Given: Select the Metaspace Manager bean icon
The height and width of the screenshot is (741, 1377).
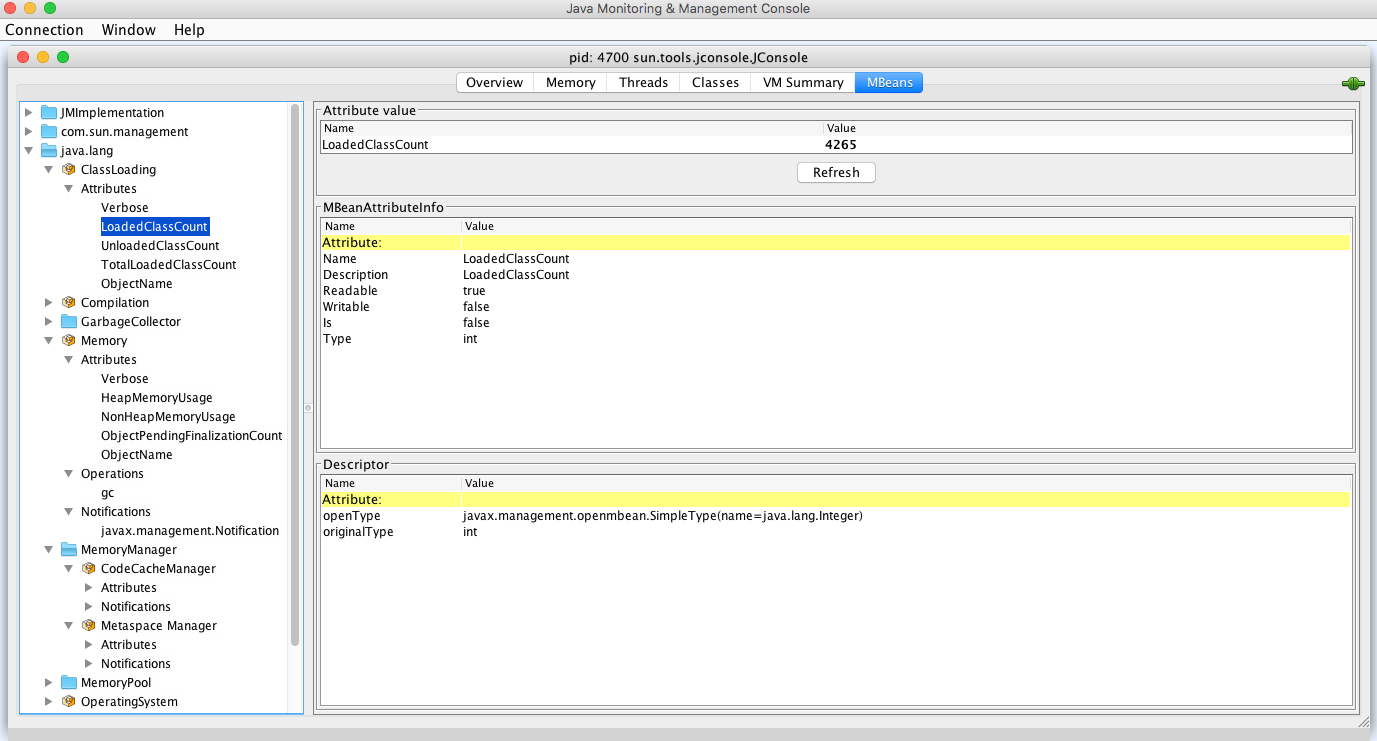Looking at the screenshot, I should pyautogui.click(x=87, y=625).
